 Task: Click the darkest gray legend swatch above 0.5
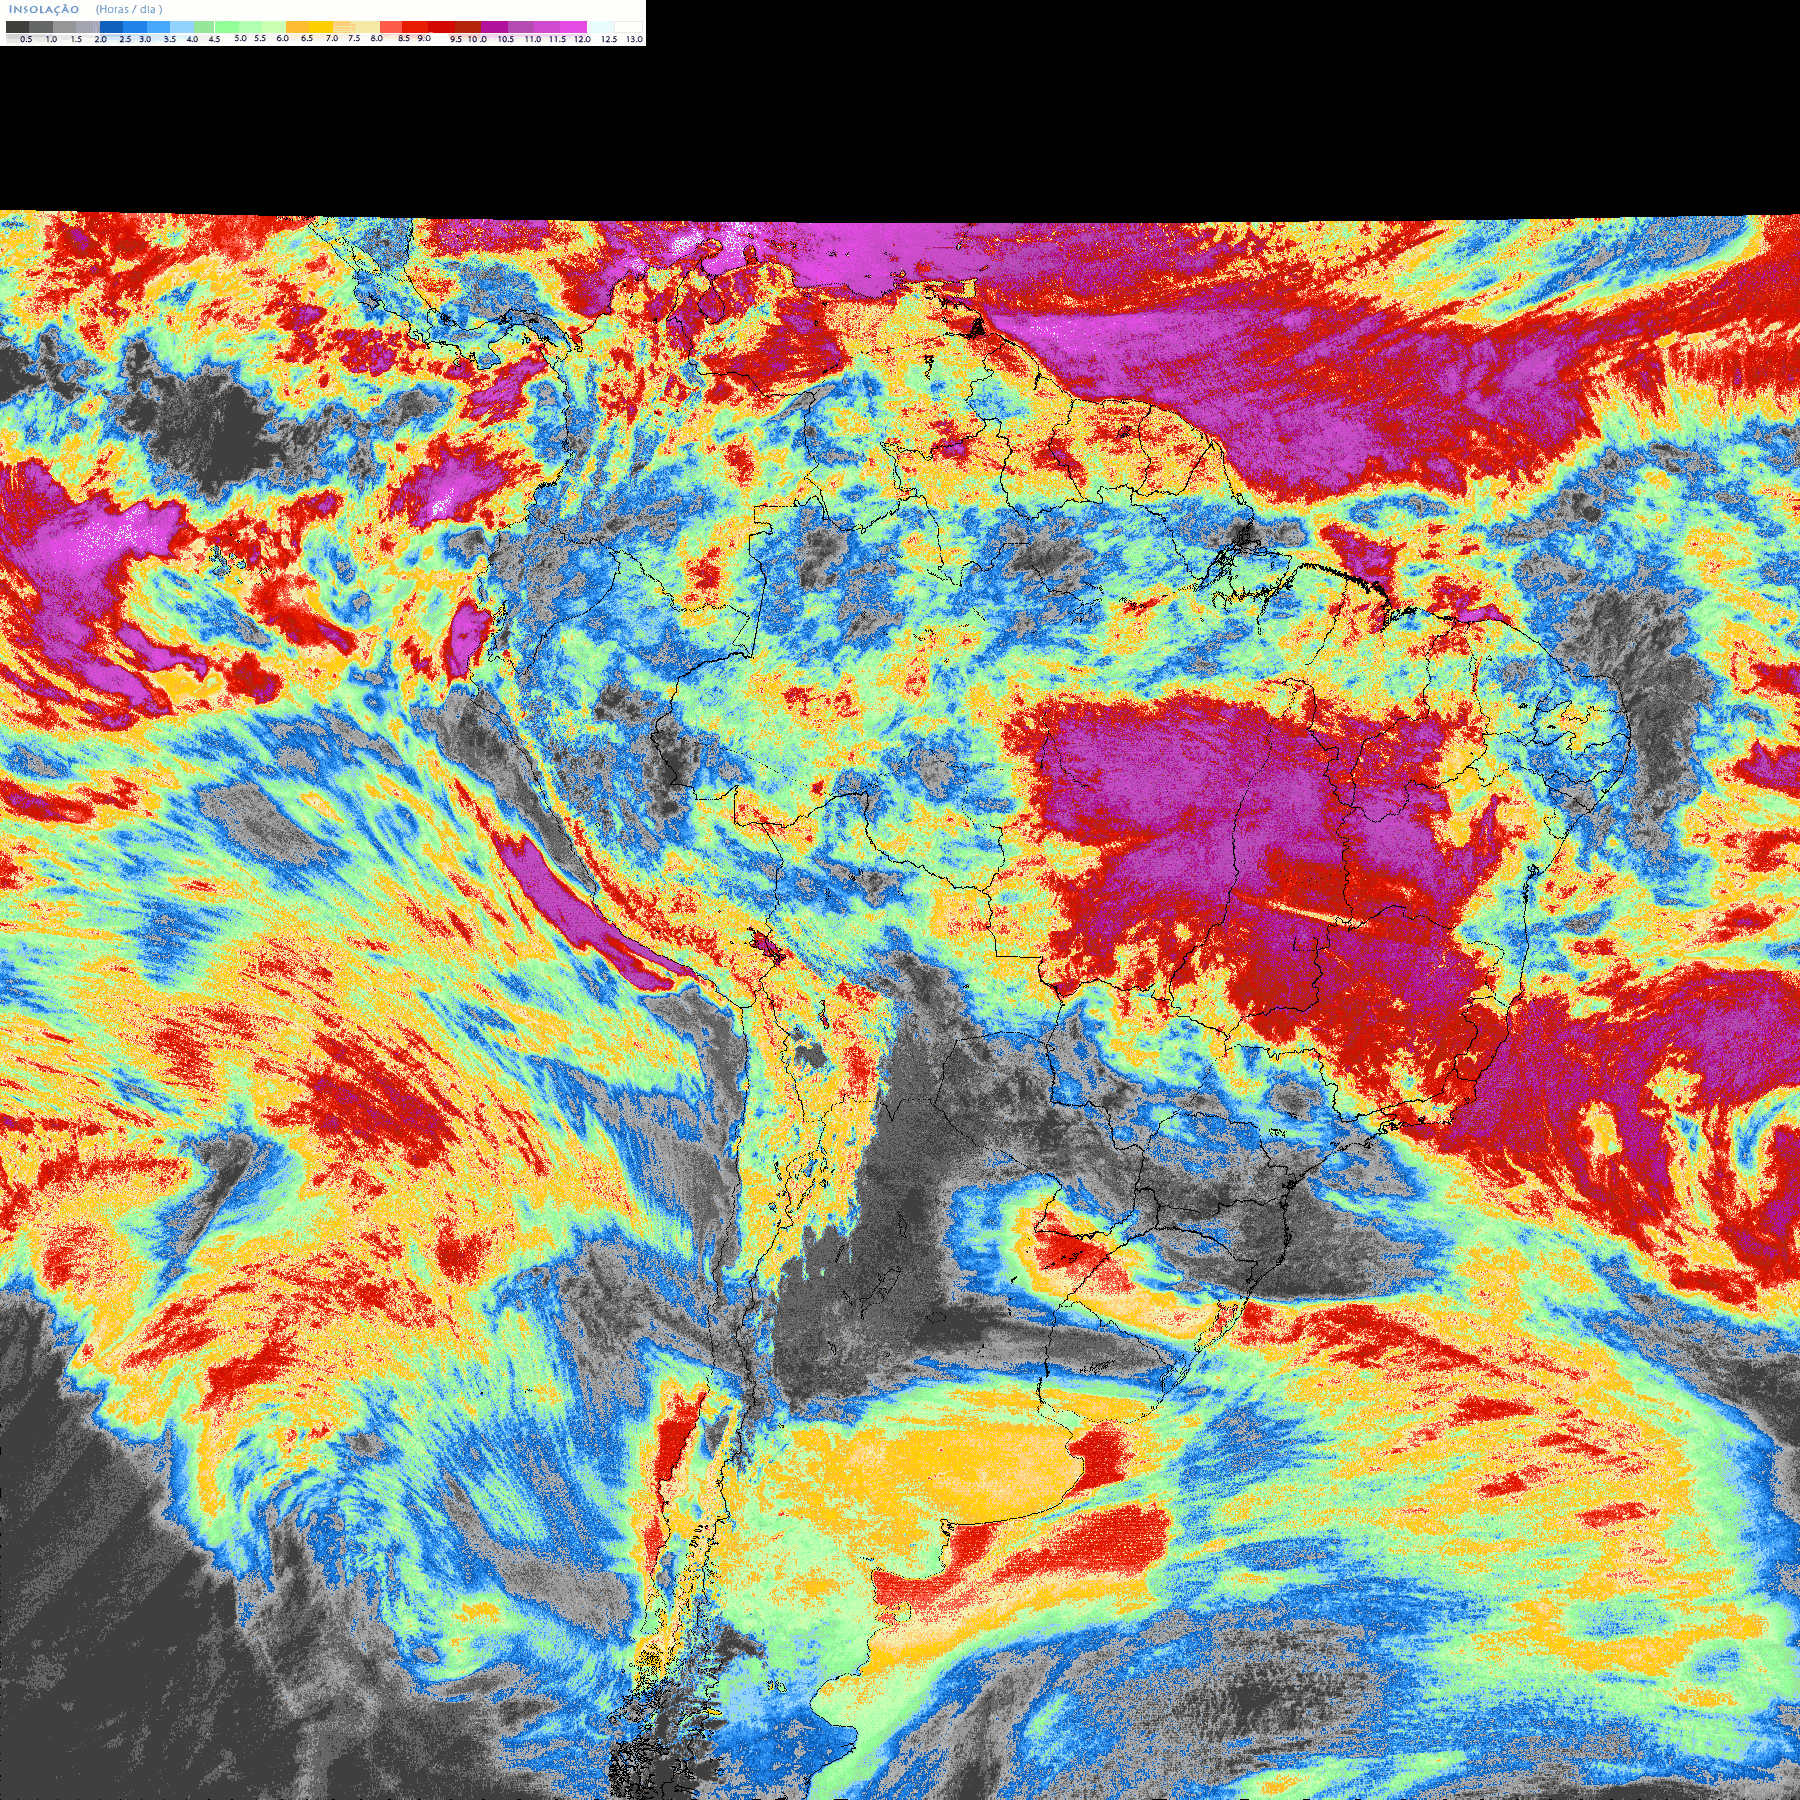(x=17, y=27)
